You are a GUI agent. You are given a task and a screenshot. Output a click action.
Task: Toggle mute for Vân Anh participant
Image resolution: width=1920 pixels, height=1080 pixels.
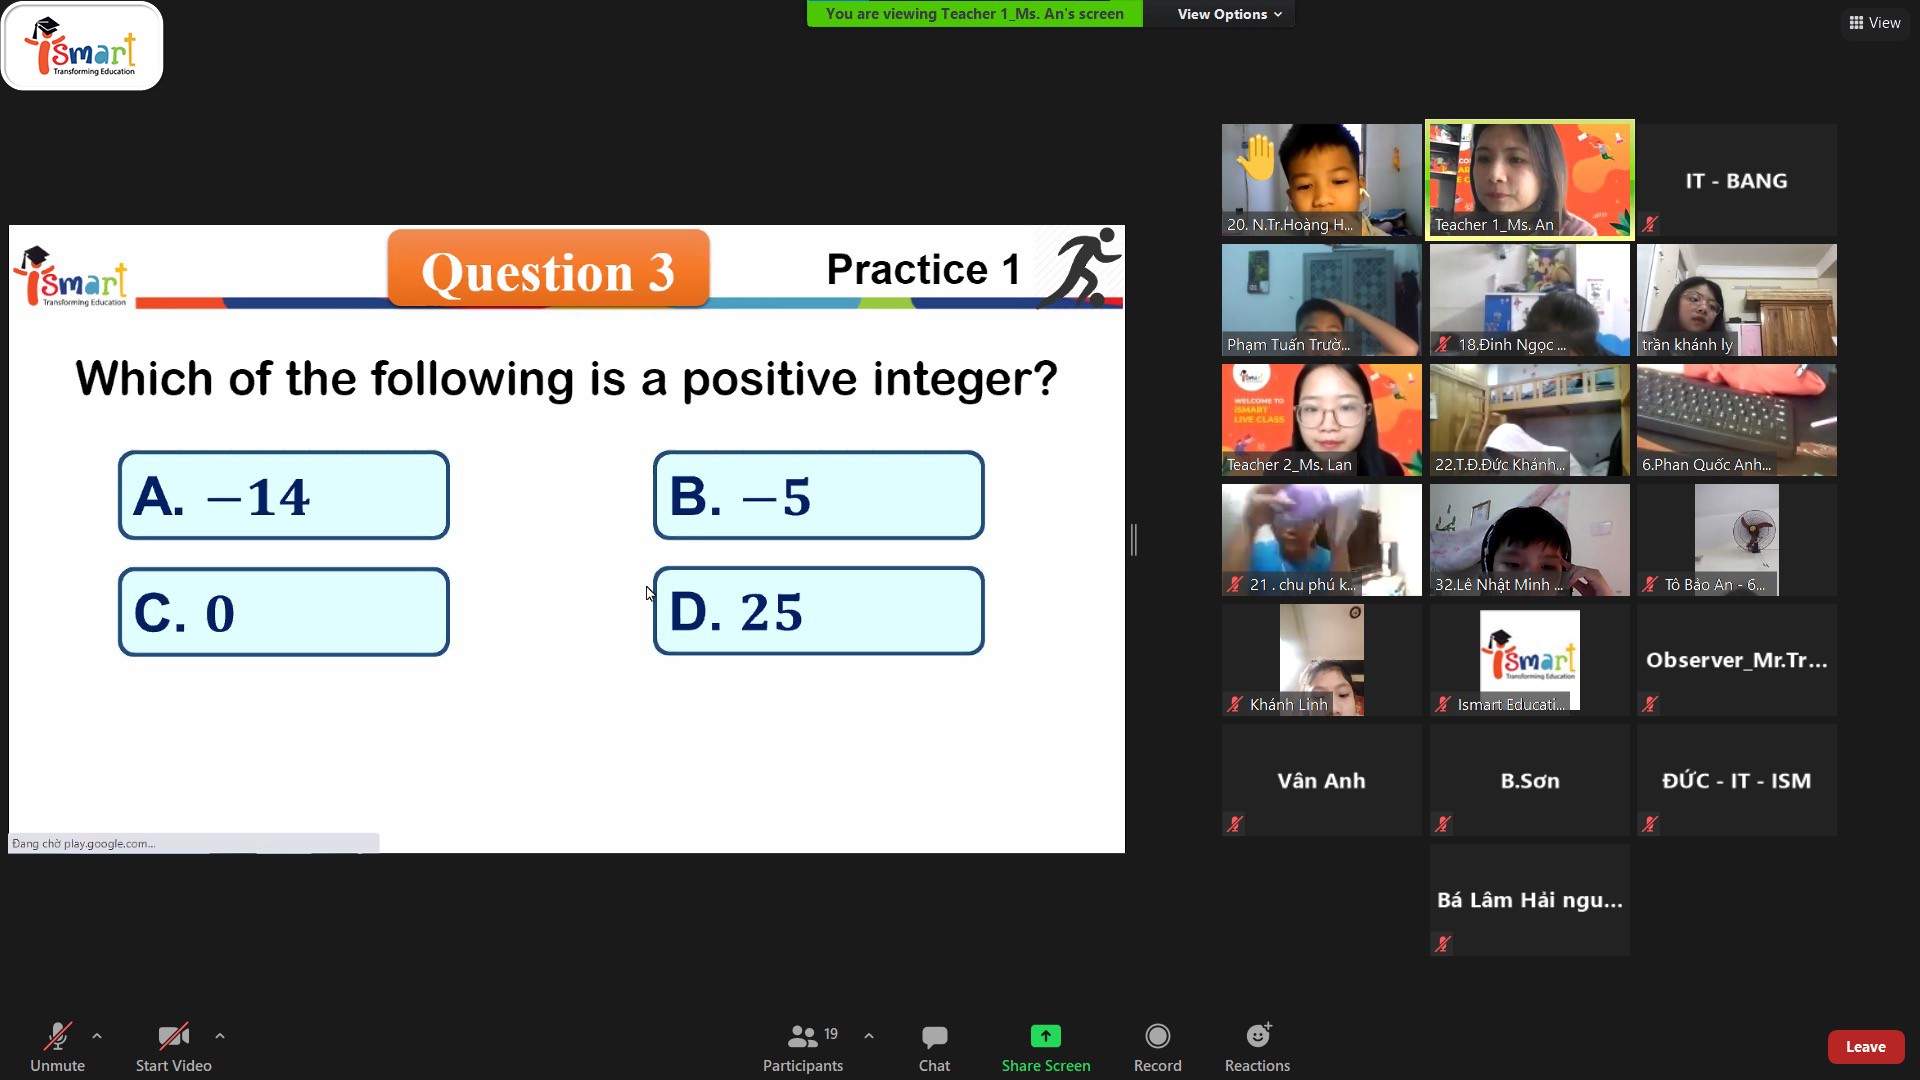pyautogui.click(x=1236, y=824)
